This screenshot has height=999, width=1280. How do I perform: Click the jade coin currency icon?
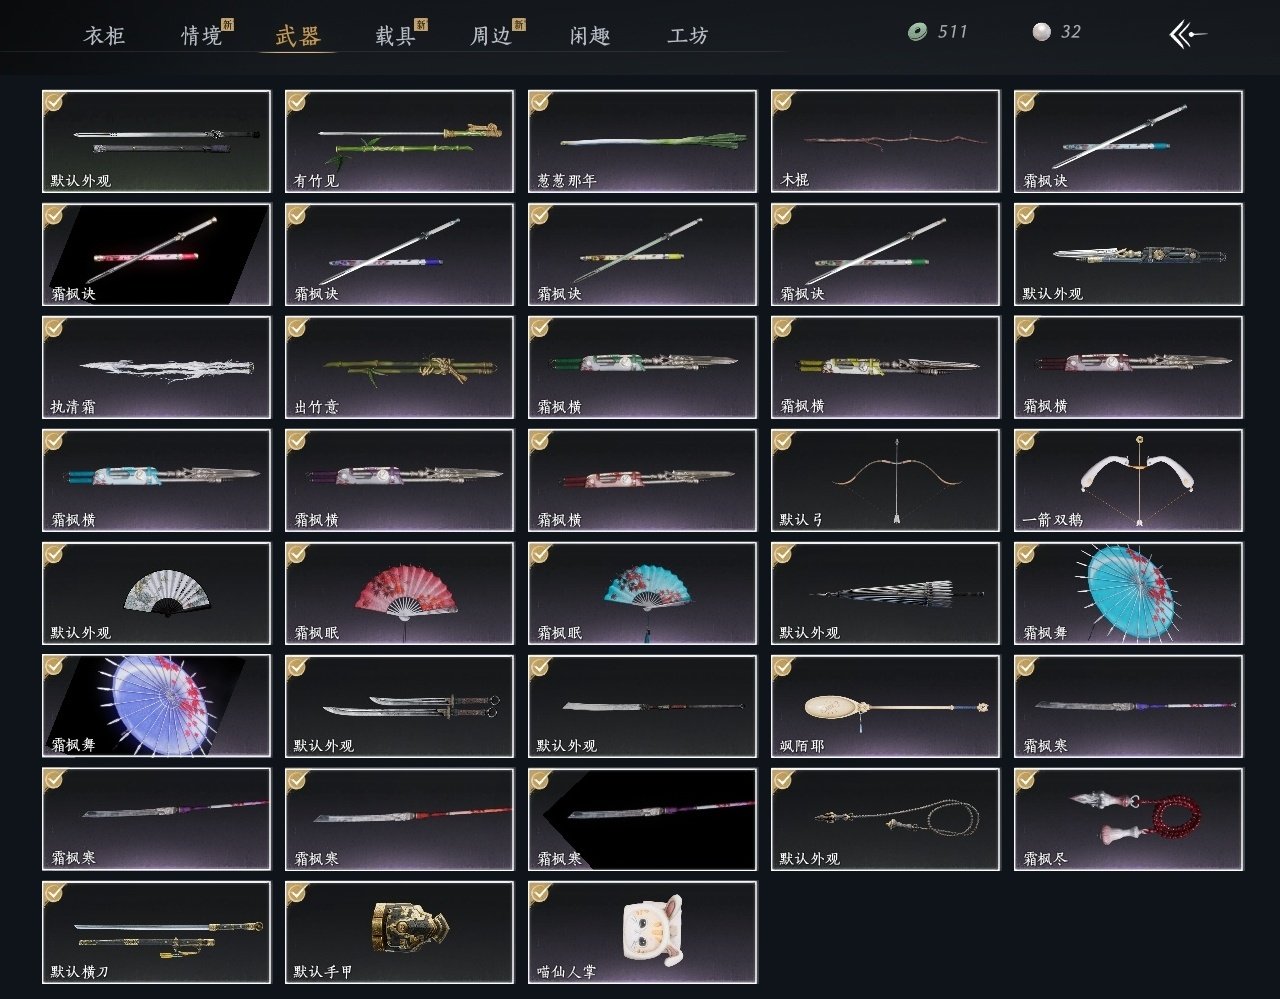[x=917, y=32]
